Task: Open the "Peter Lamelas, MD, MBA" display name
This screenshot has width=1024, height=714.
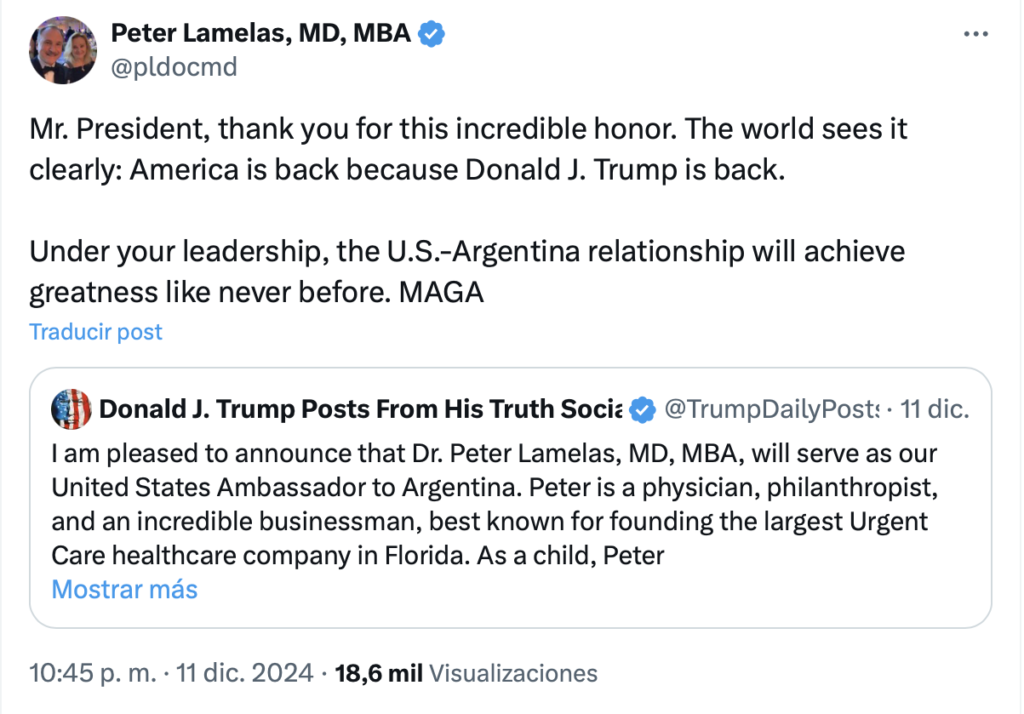Action: click(260, 33)
